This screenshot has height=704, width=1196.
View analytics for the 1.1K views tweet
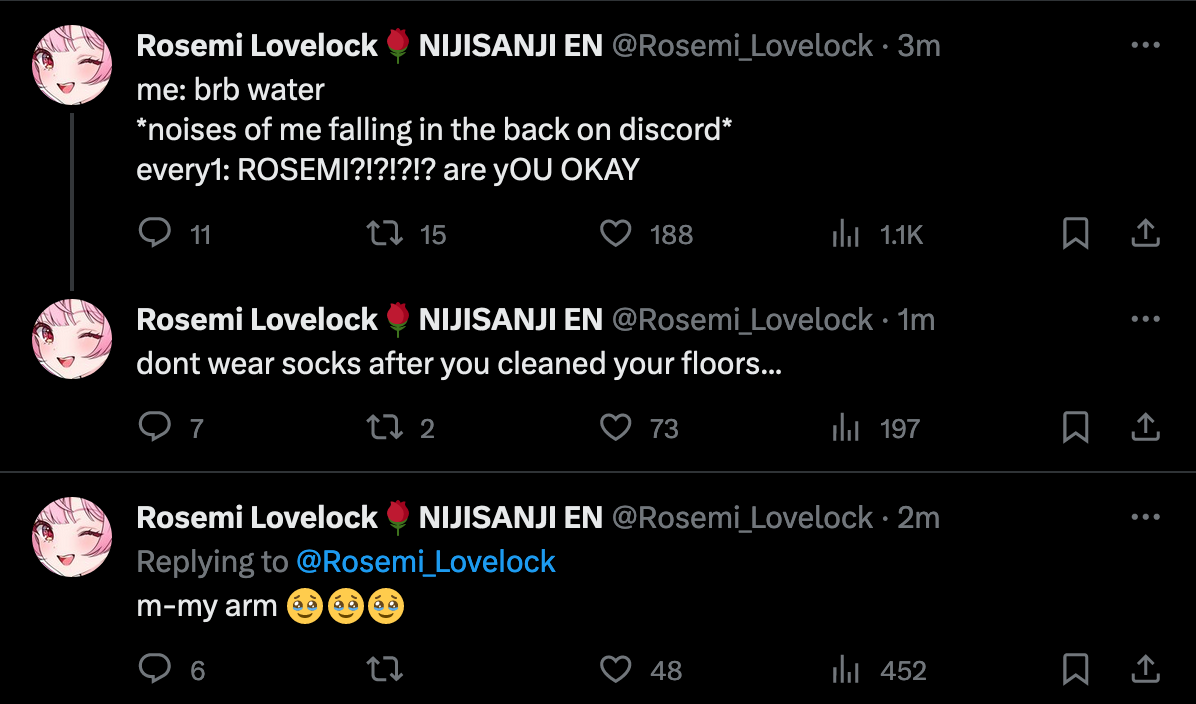pos(847,234)
